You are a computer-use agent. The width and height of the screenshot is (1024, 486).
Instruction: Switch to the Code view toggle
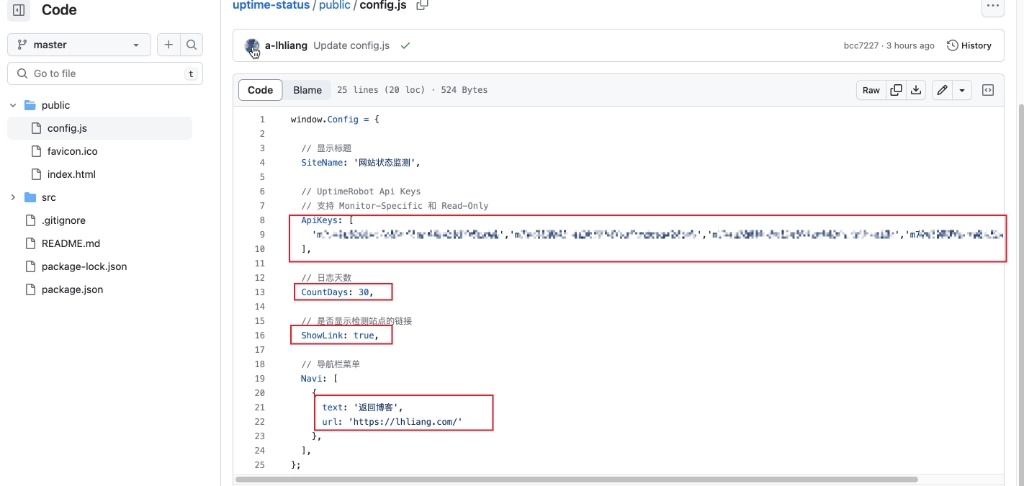260,90
